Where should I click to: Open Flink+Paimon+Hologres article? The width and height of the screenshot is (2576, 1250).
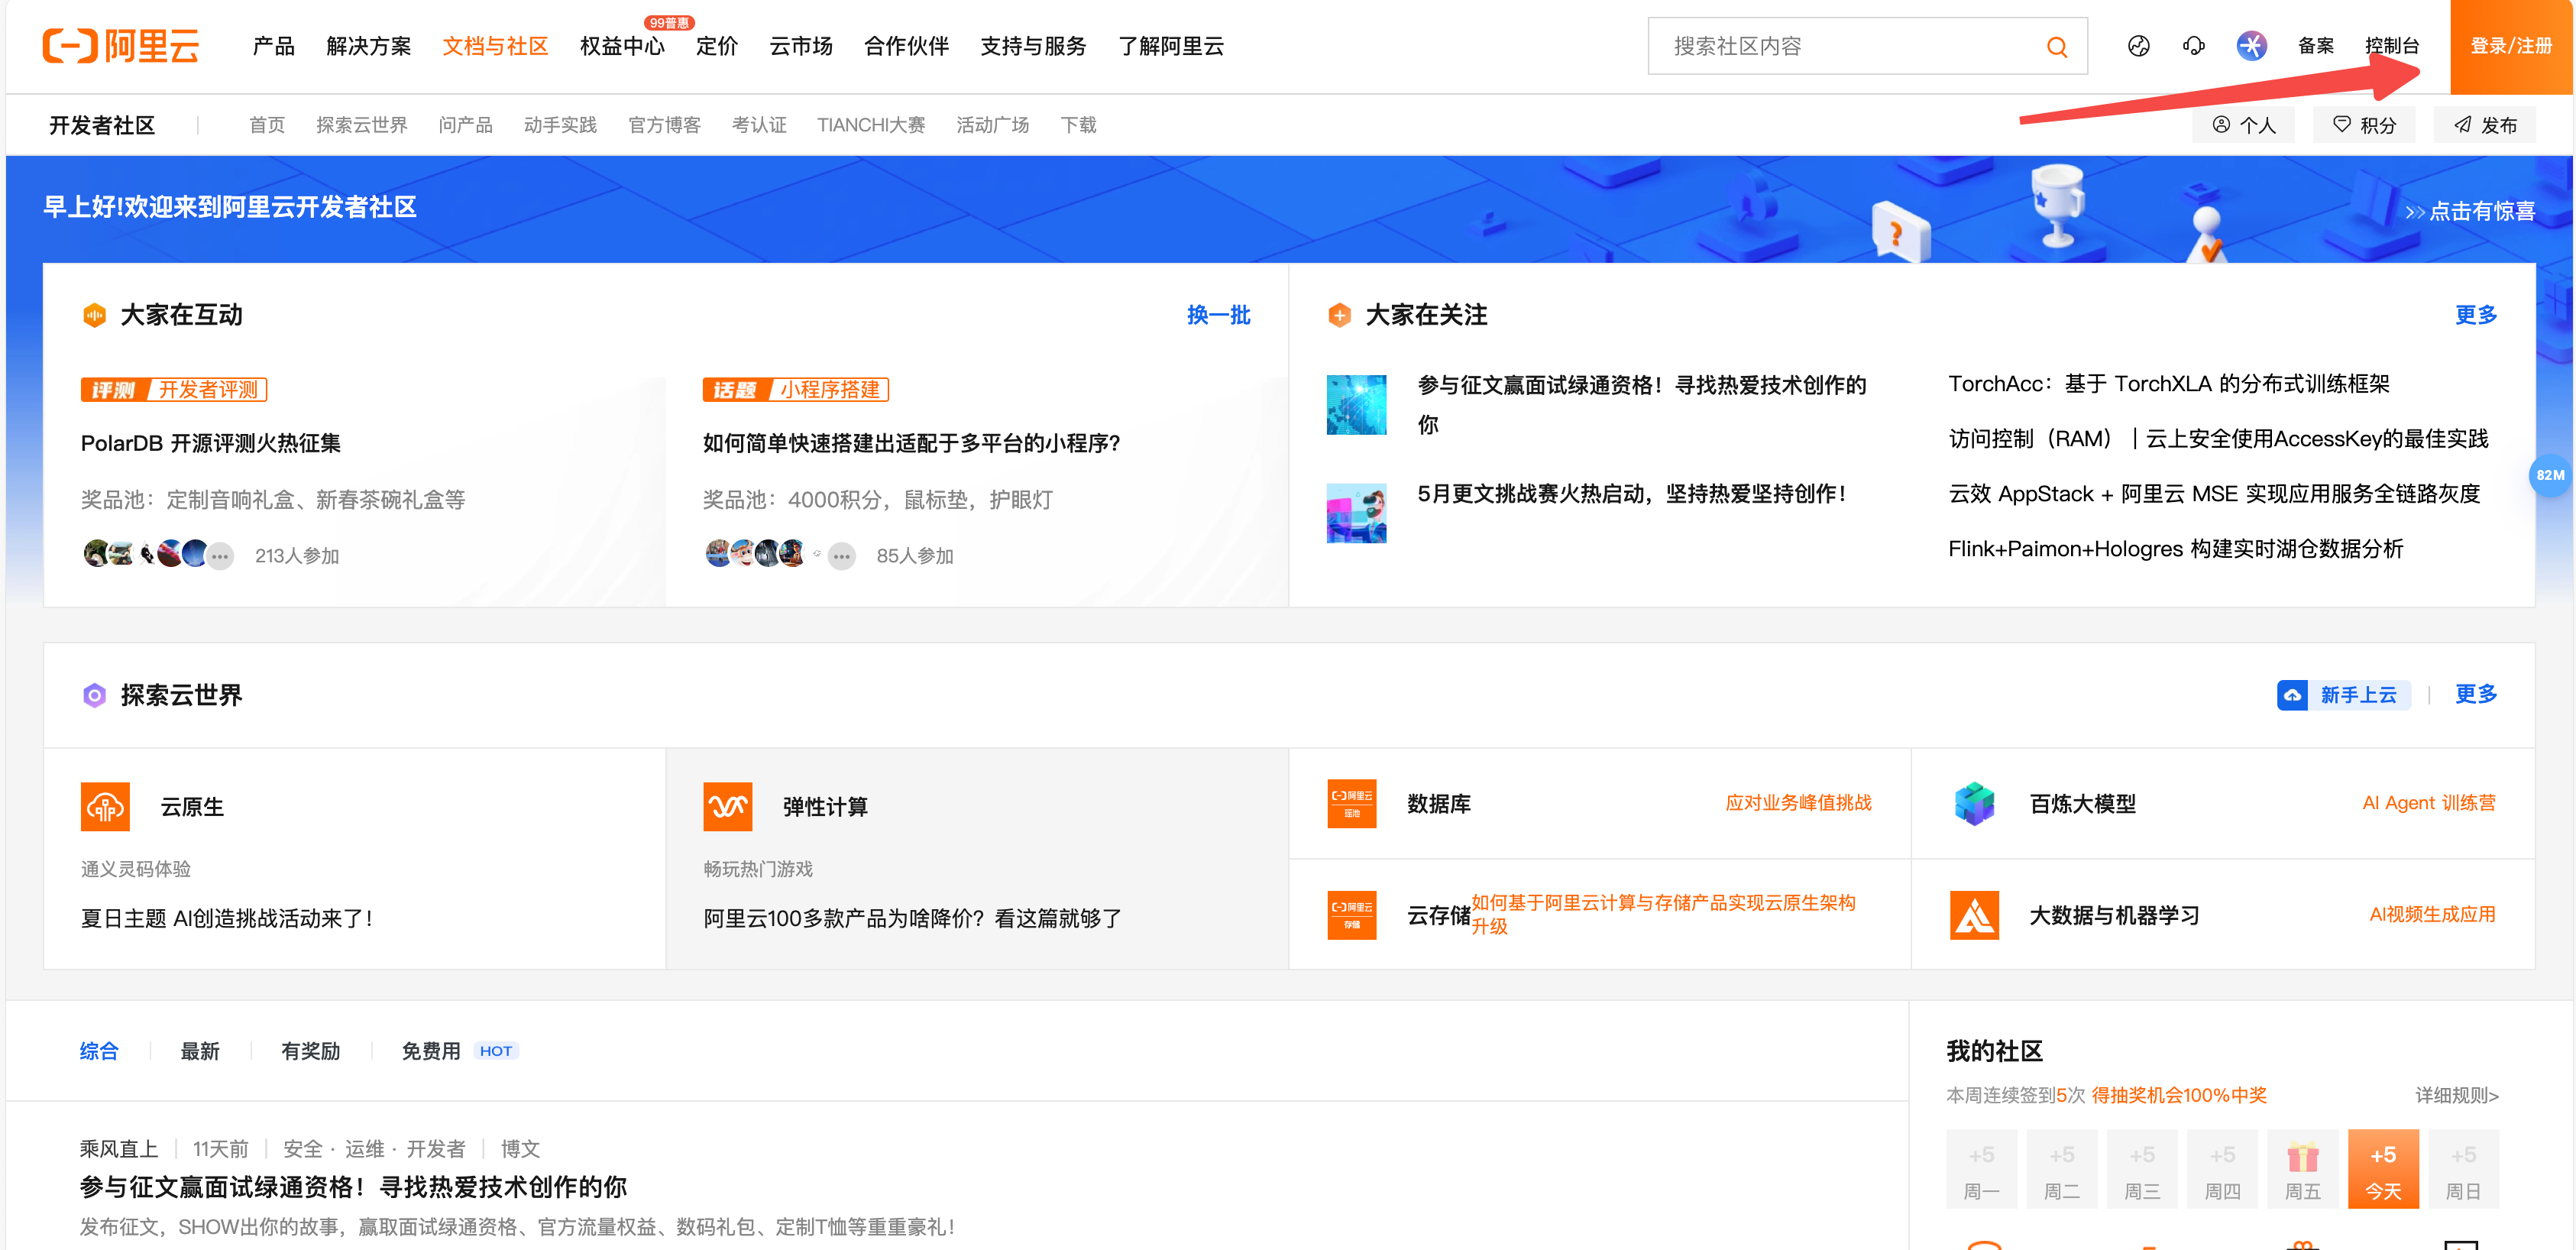click(x=2175, y=549)
